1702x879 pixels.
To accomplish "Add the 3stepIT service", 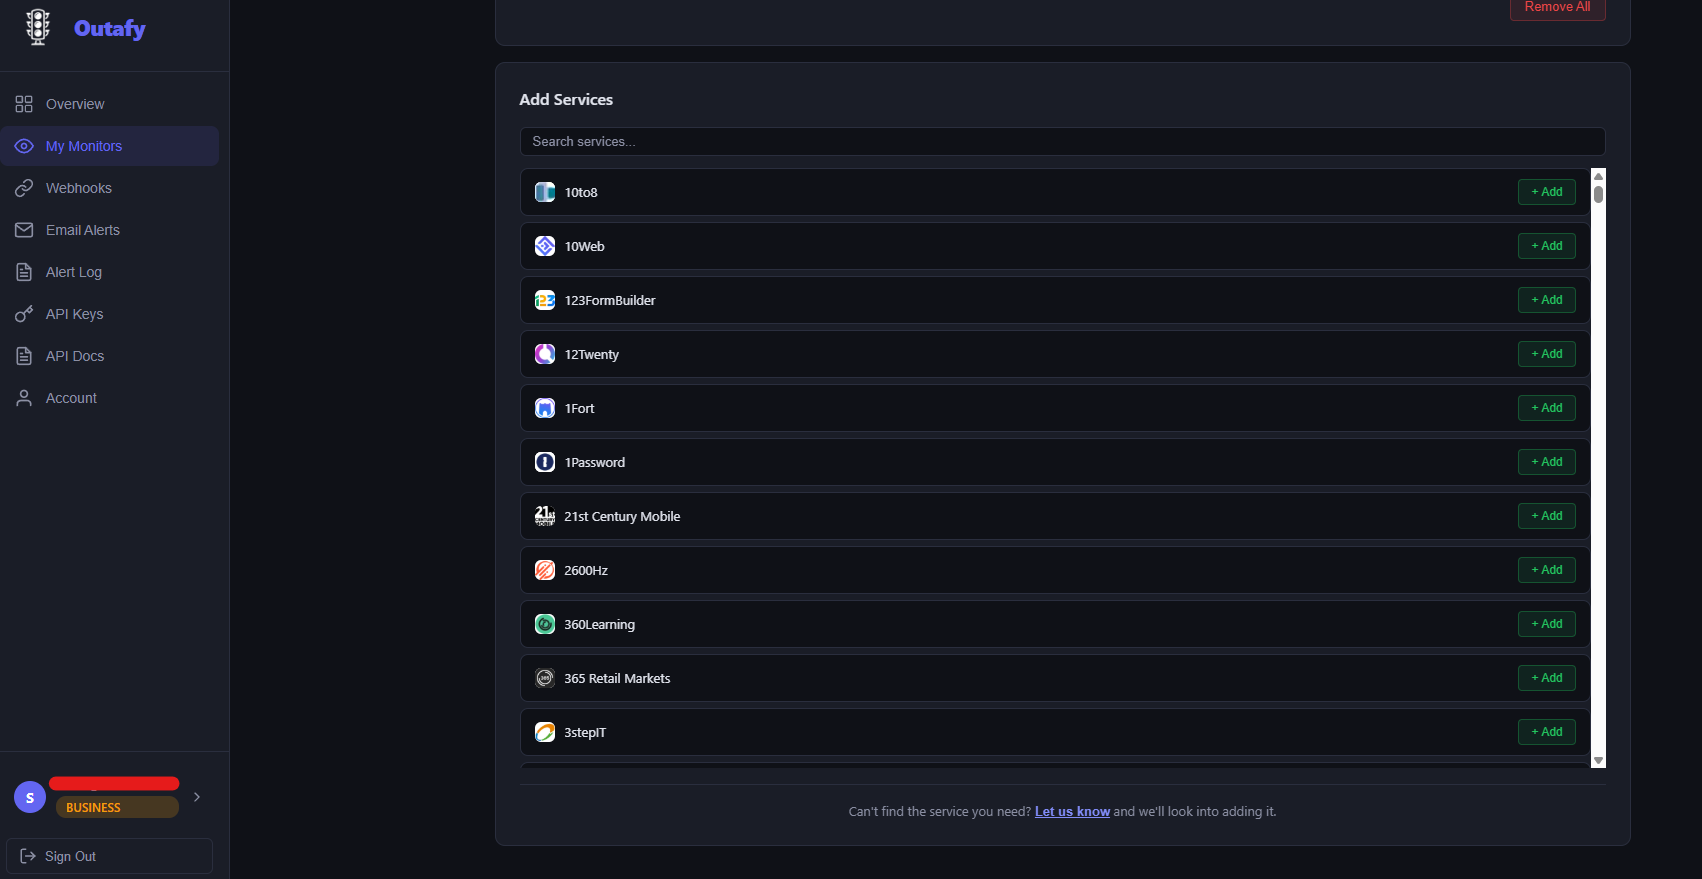I will pyautogui.click(x=1546, y=732).
